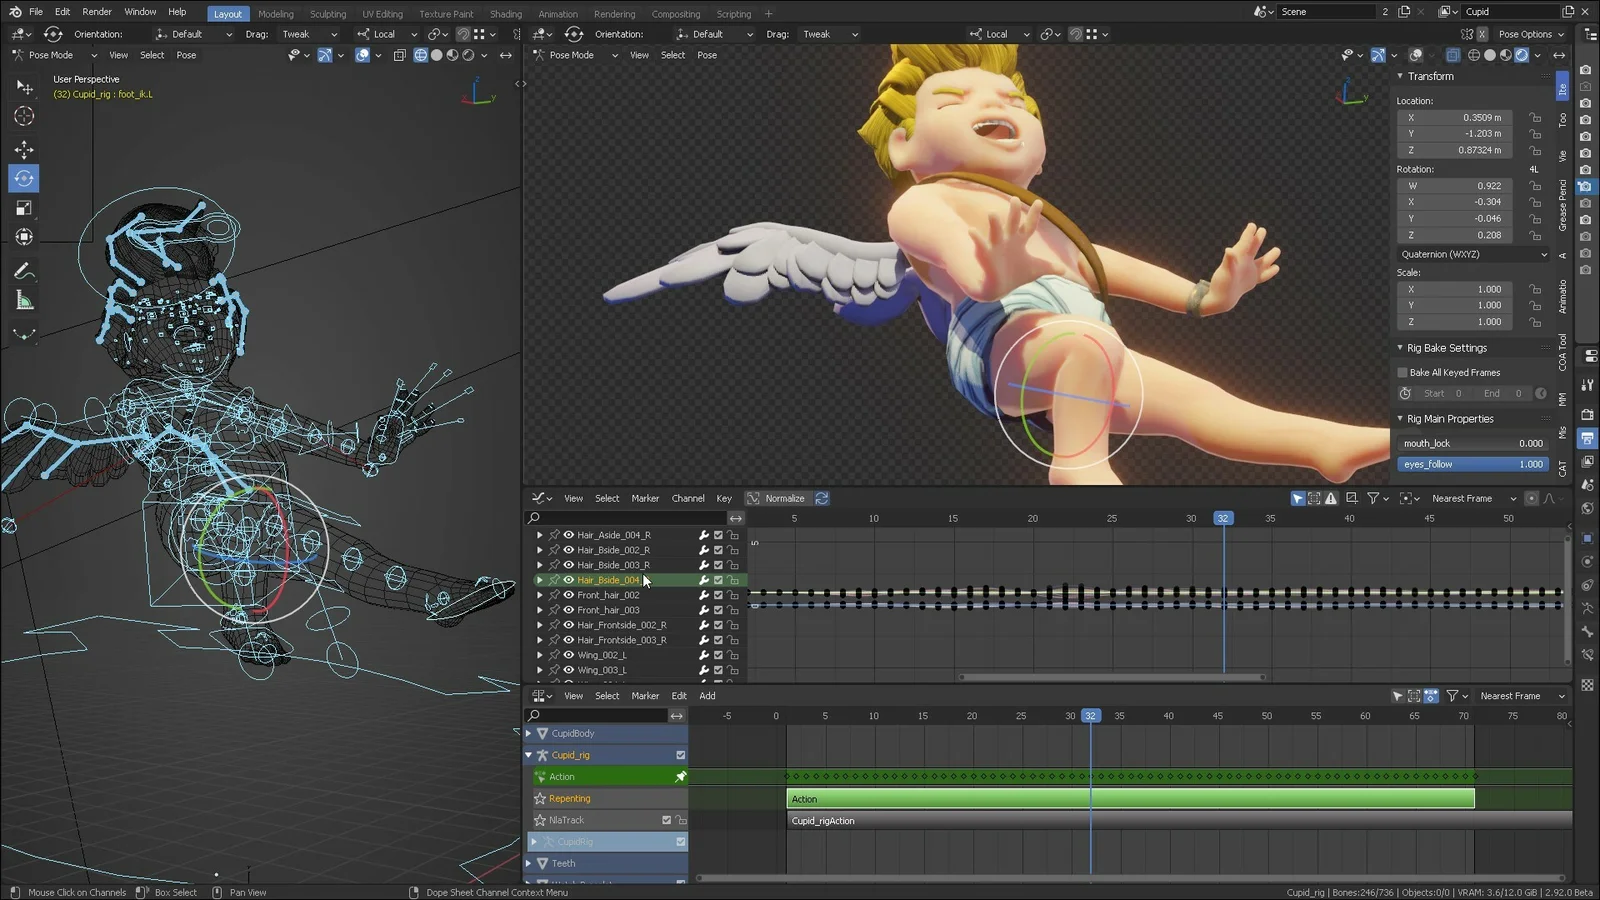Select the Annotate tool
The width and height of the screenshot is (1600, 900).
tap(24, 270)
